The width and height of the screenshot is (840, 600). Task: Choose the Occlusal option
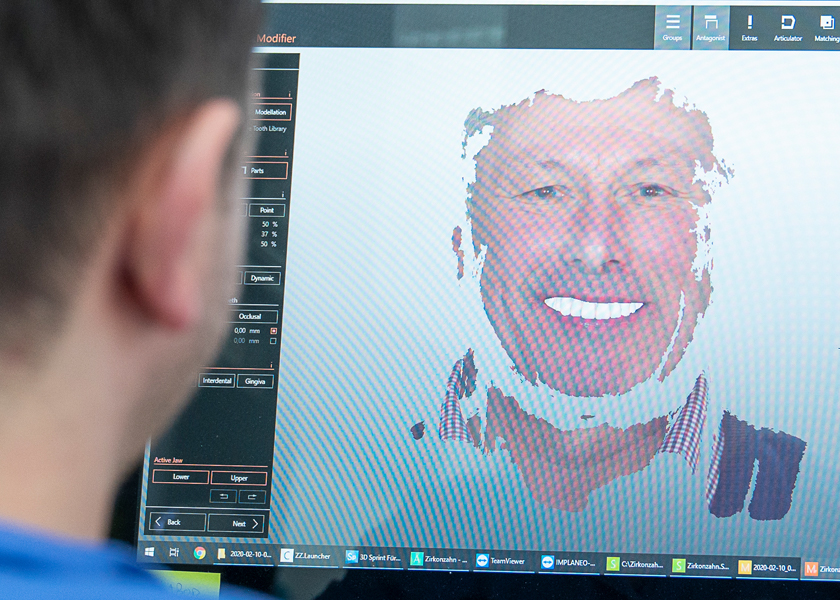252,316
